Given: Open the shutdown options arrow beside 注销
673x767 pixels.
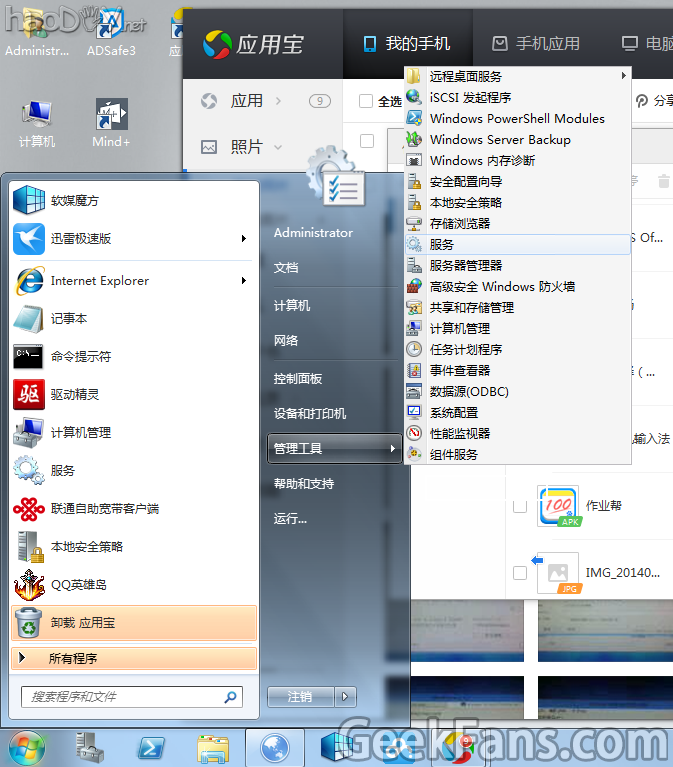Looking at the screenshot, I should coord(345,696).
